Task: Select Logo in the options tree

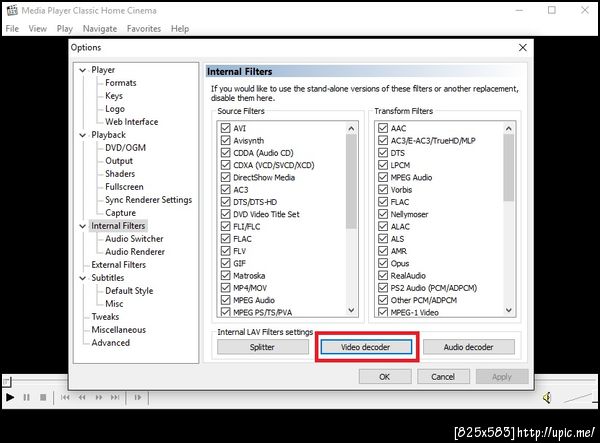Action: pyautogui.click(x=115, y=109)
